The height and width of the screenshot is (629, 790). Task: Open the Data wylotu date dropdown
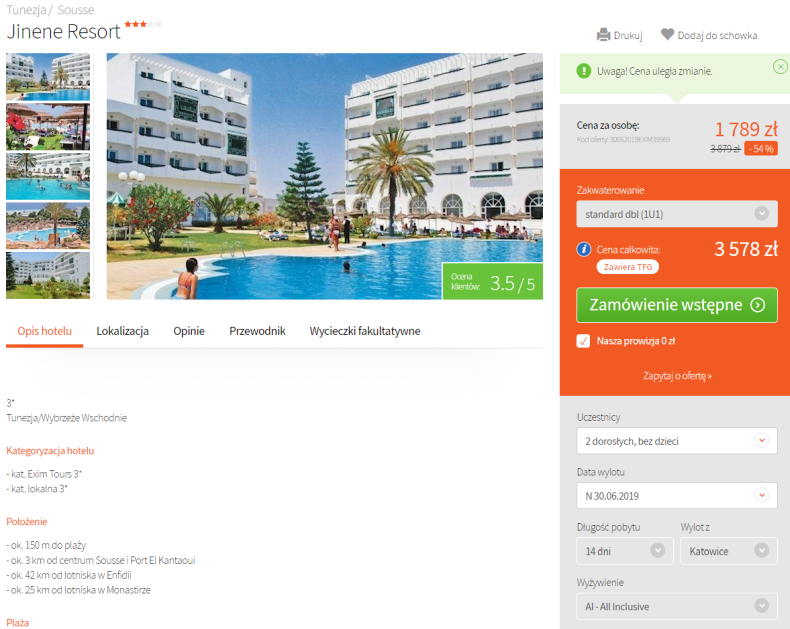pyautogui.click(x=677, y=496)
